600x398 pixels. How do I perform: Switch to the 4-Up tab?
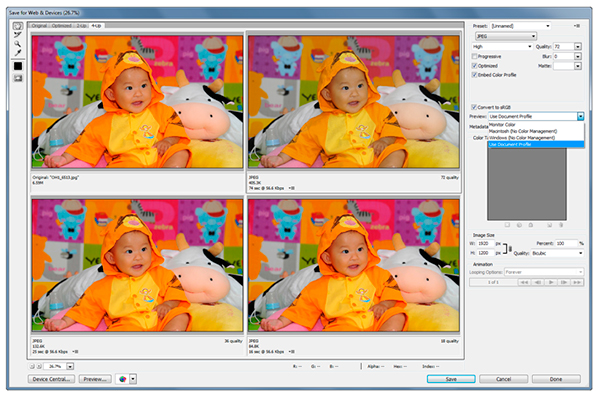[x=96, y=26]
